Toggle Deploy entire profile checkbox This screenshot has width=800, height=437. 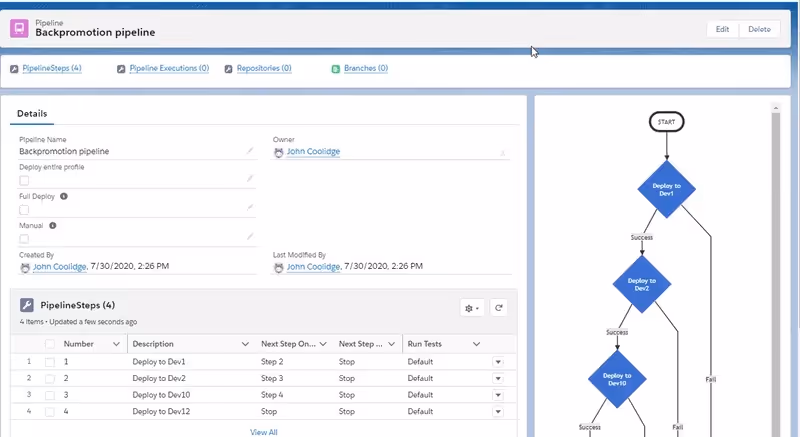pos(24,181)
